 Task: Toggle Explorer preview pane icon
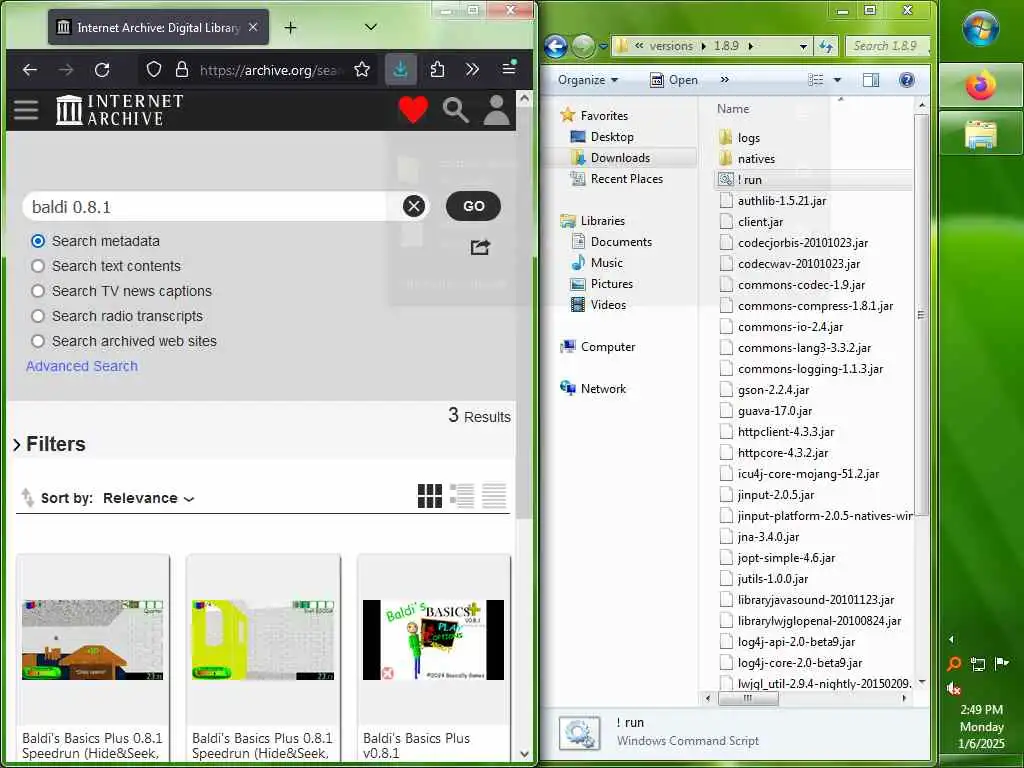click(871, 80)
